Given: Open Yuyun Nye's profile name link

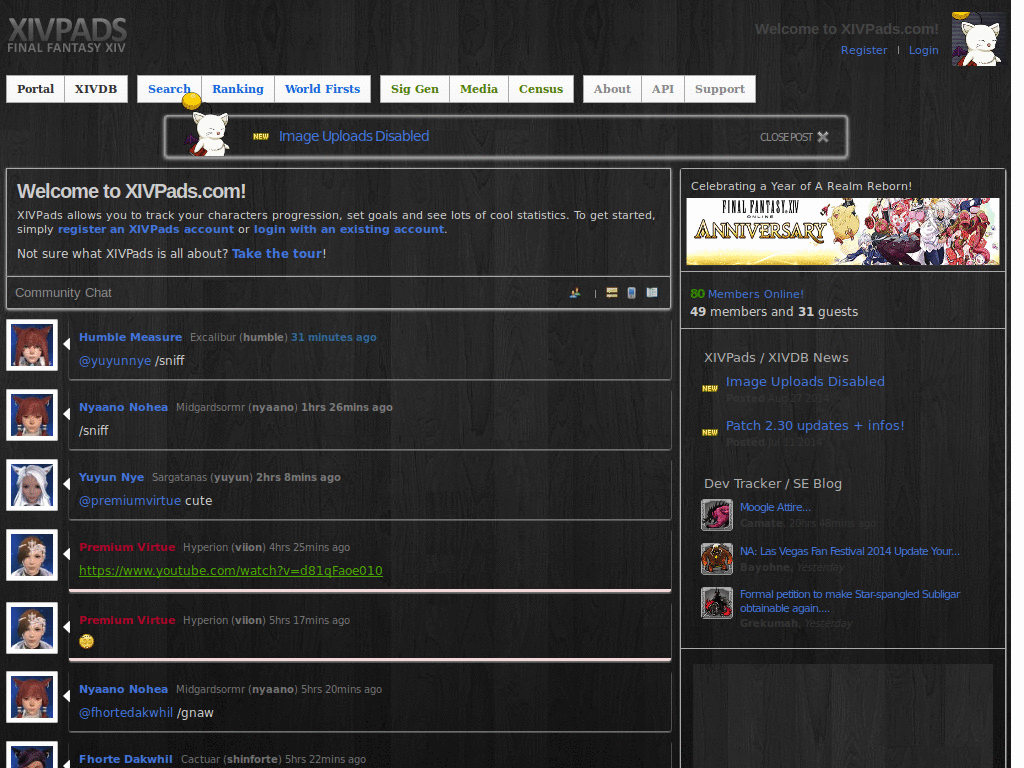Looking at the screenshot, I should 112,477.
